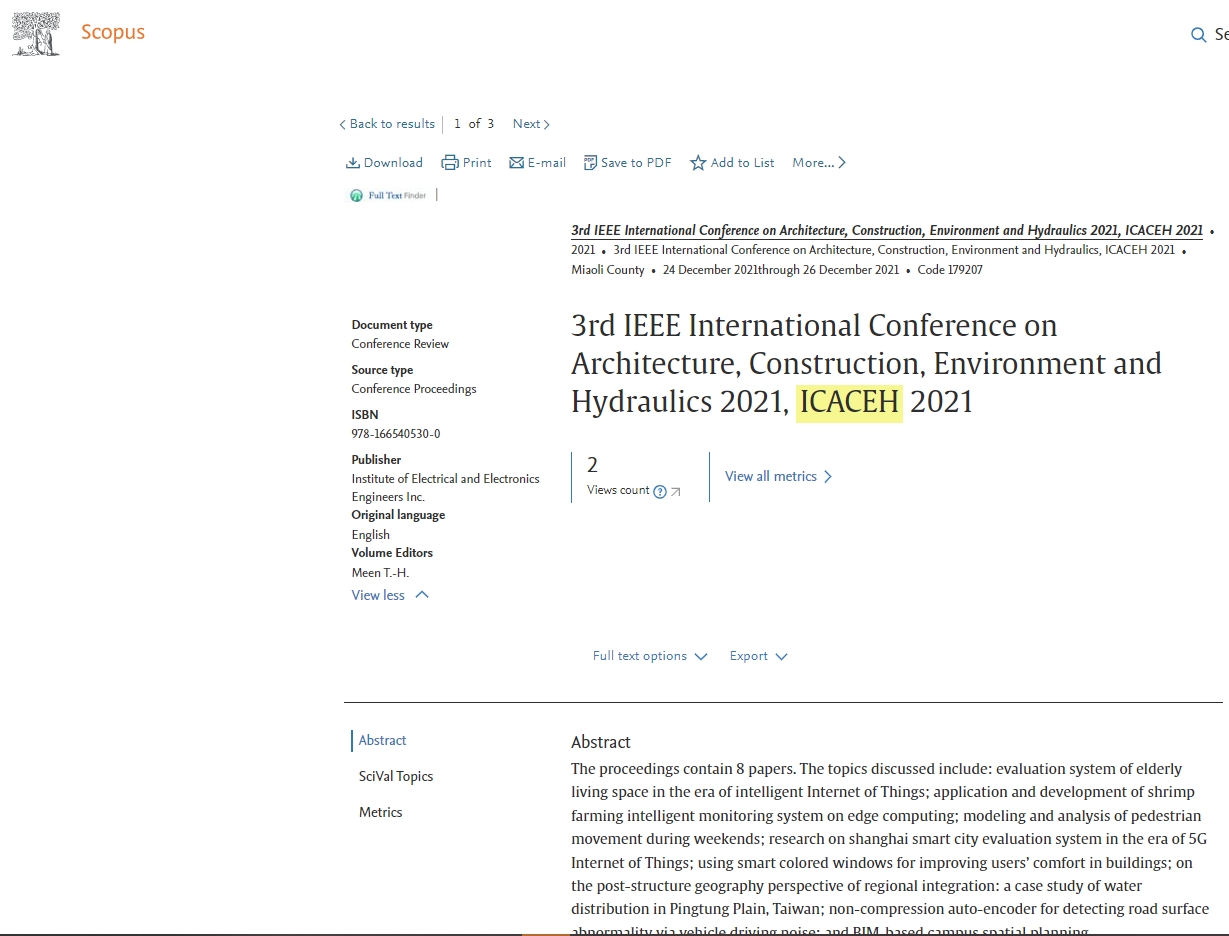Go back to results

click(387, 124)
